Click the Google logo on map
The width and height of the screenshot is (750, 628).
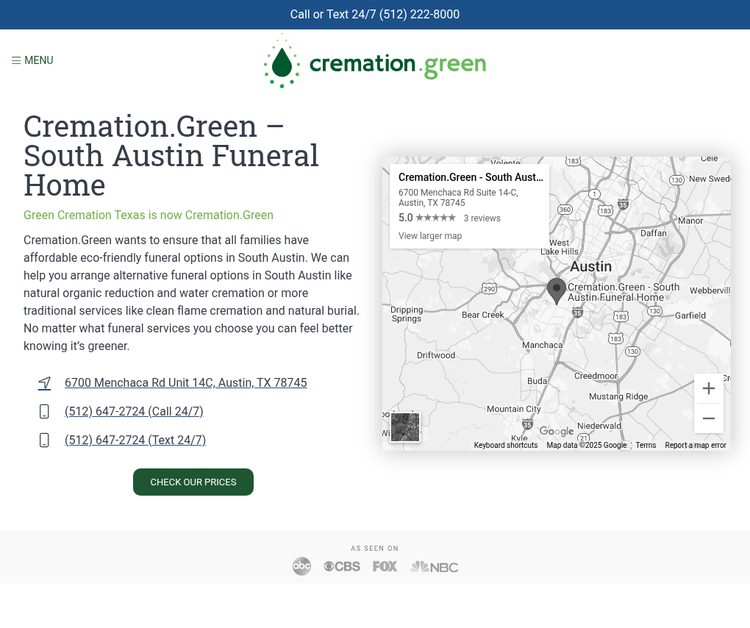point(556,432)
